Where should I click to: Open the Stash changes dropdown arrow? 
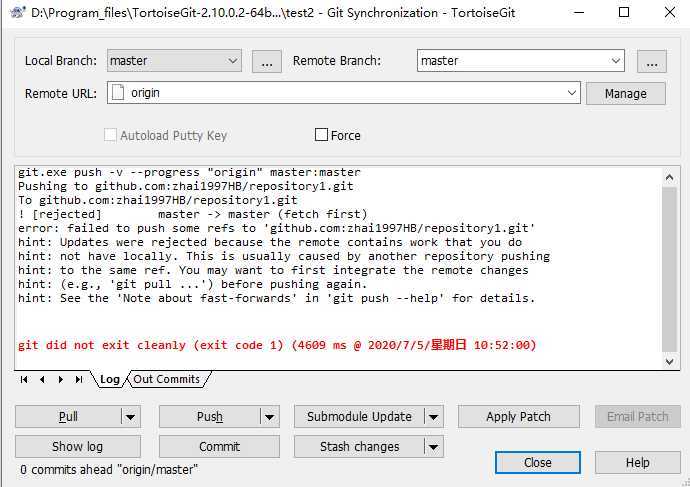[433, 447]
